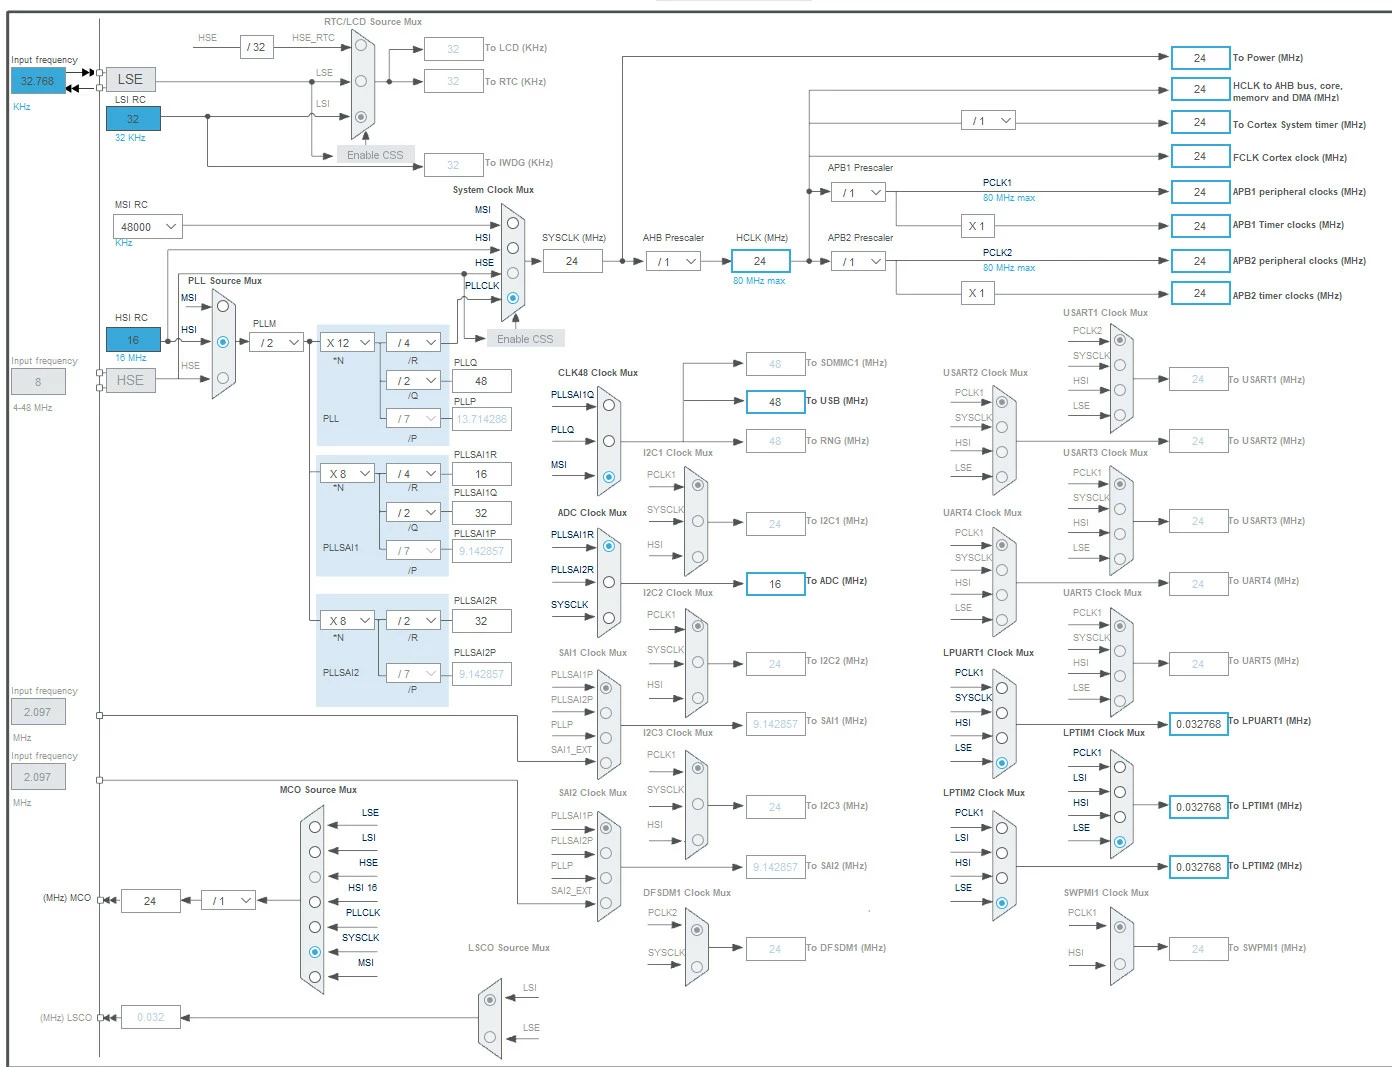Screen dimensions: 1392x1067
Task: Open the Cortex System timer divider dropdown
Action: 989,120
